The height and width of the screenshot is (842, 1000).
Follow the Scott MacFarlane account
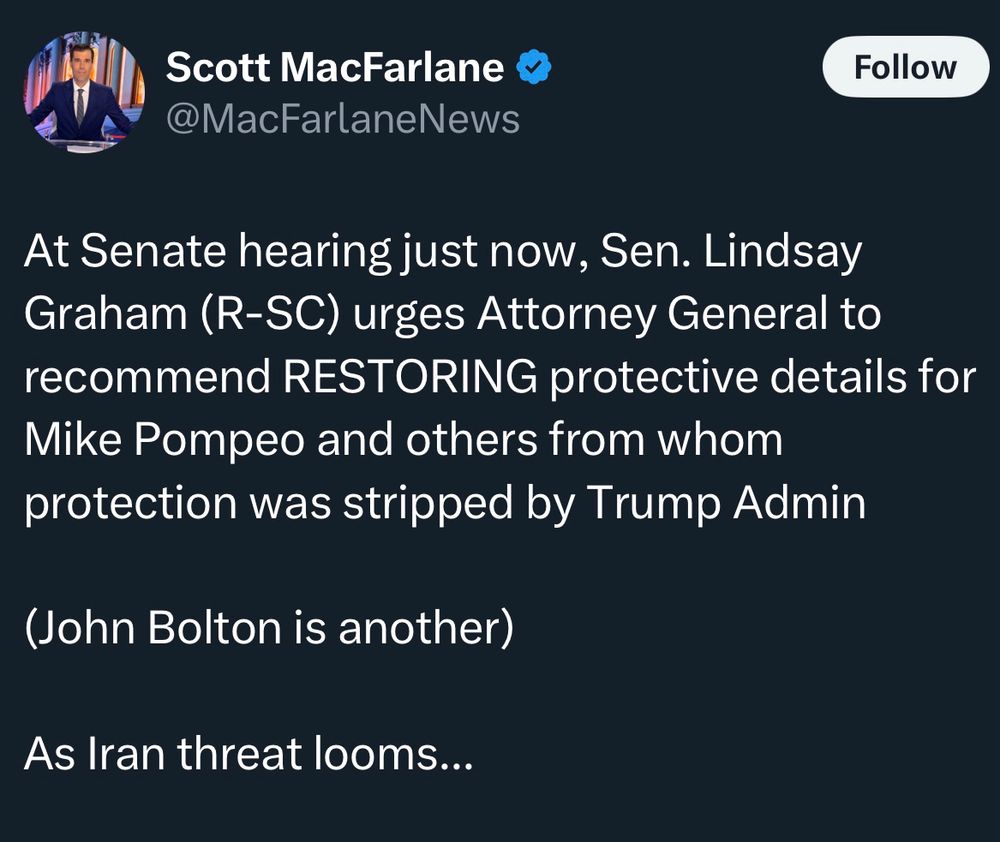[906, 67]
